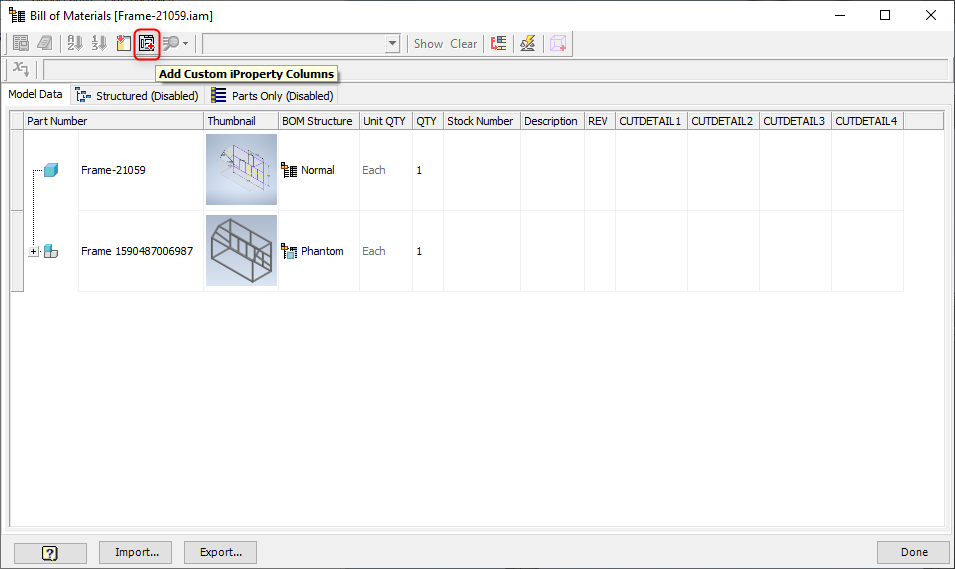Click the Update Mass Properties icon
Screen dimensions: 955x569
tap(527, 43)
